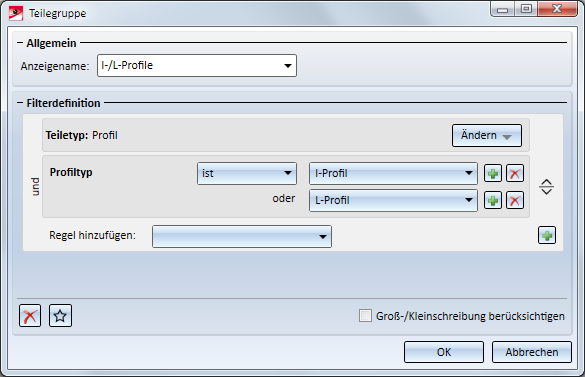The width and height of the screenshot is (585, 377).
Task: Click the Abbrechen button
Action: click(x=532, y=352)
